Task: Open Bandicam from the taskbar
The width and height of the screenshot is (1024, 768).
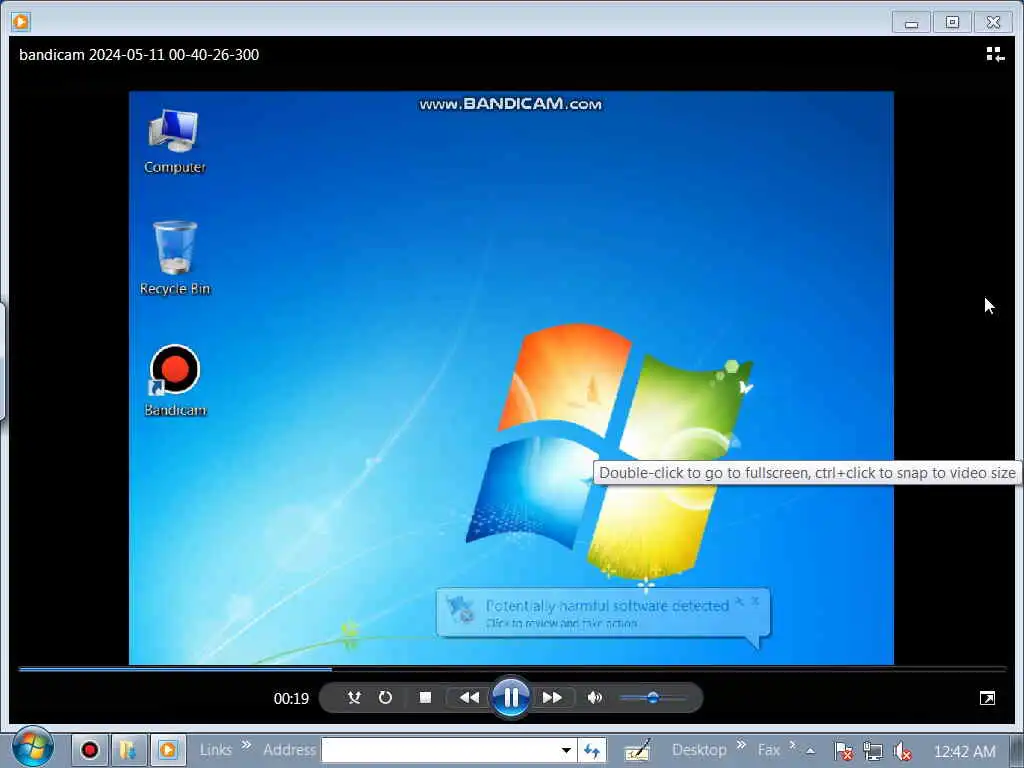Action: [x=89, y=750]
